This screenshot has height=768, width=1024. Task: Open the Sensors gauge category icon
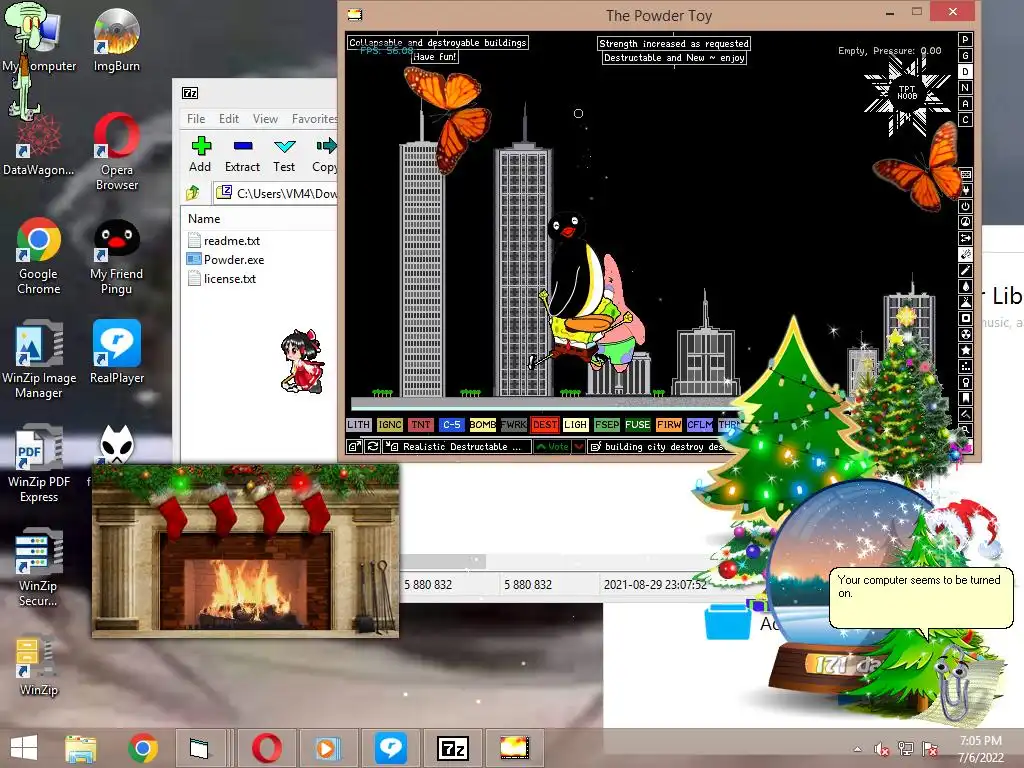(966, 222)
